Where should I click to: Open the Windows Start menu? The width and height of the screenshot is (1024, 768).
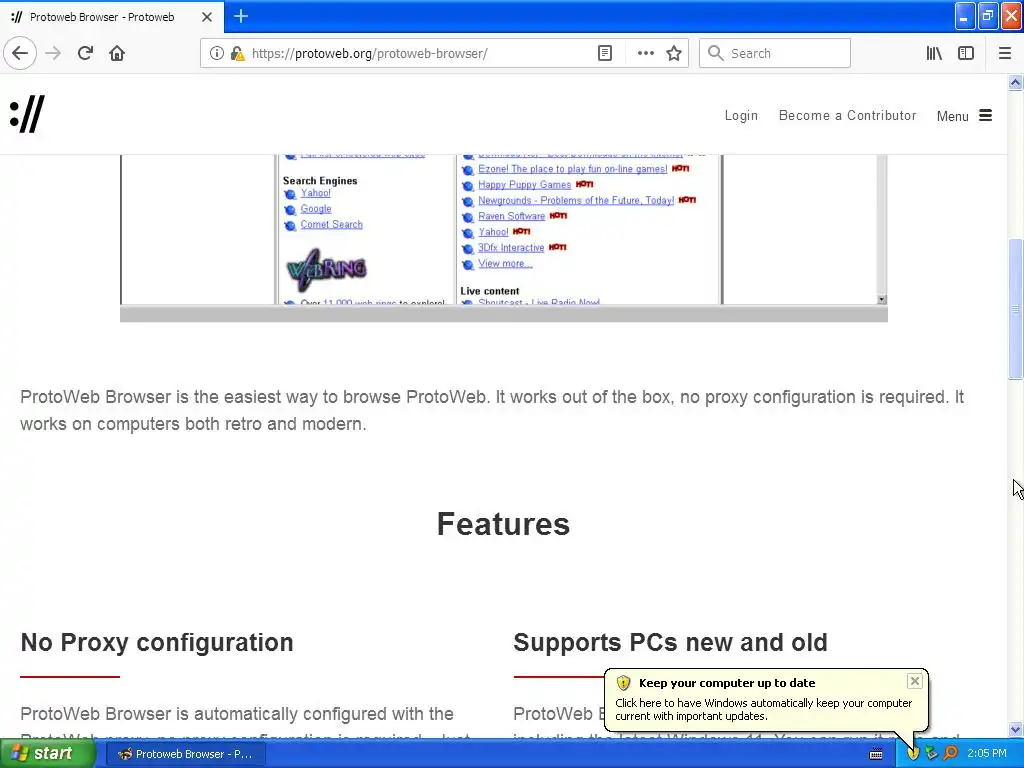47,754
